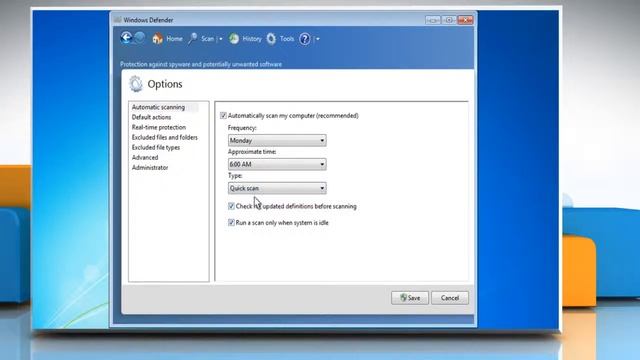Click the Approximate time label
The width and height of the screenshot is (640, 360).
tap(252, 151)
